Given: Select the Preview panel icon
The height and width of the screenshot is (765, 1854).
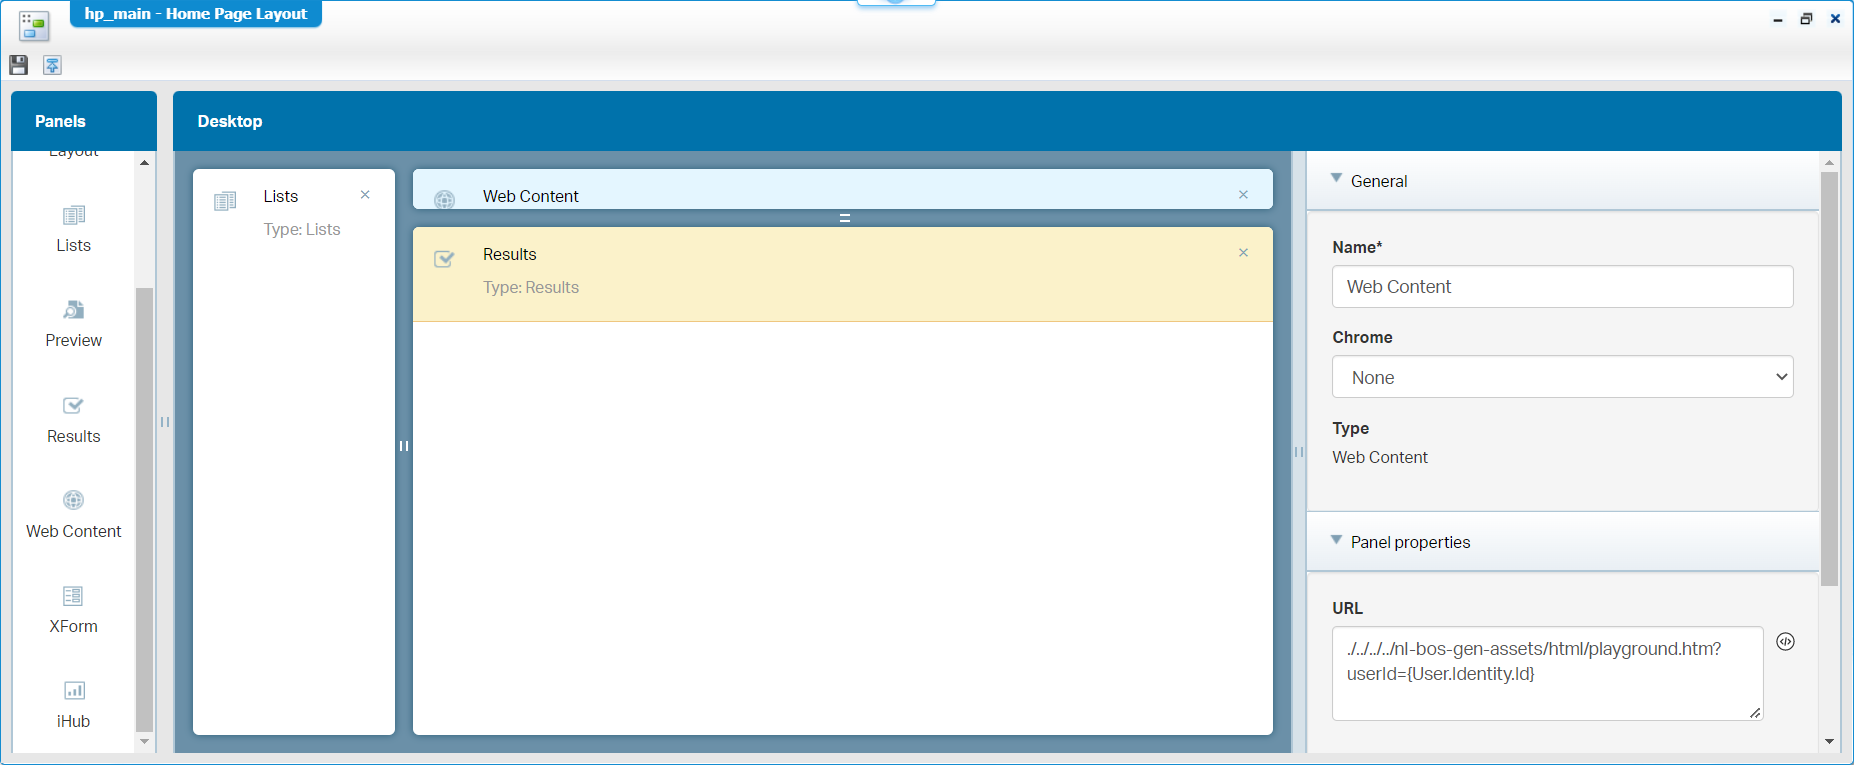Looking at the screenshot, I should pos(73,311).
